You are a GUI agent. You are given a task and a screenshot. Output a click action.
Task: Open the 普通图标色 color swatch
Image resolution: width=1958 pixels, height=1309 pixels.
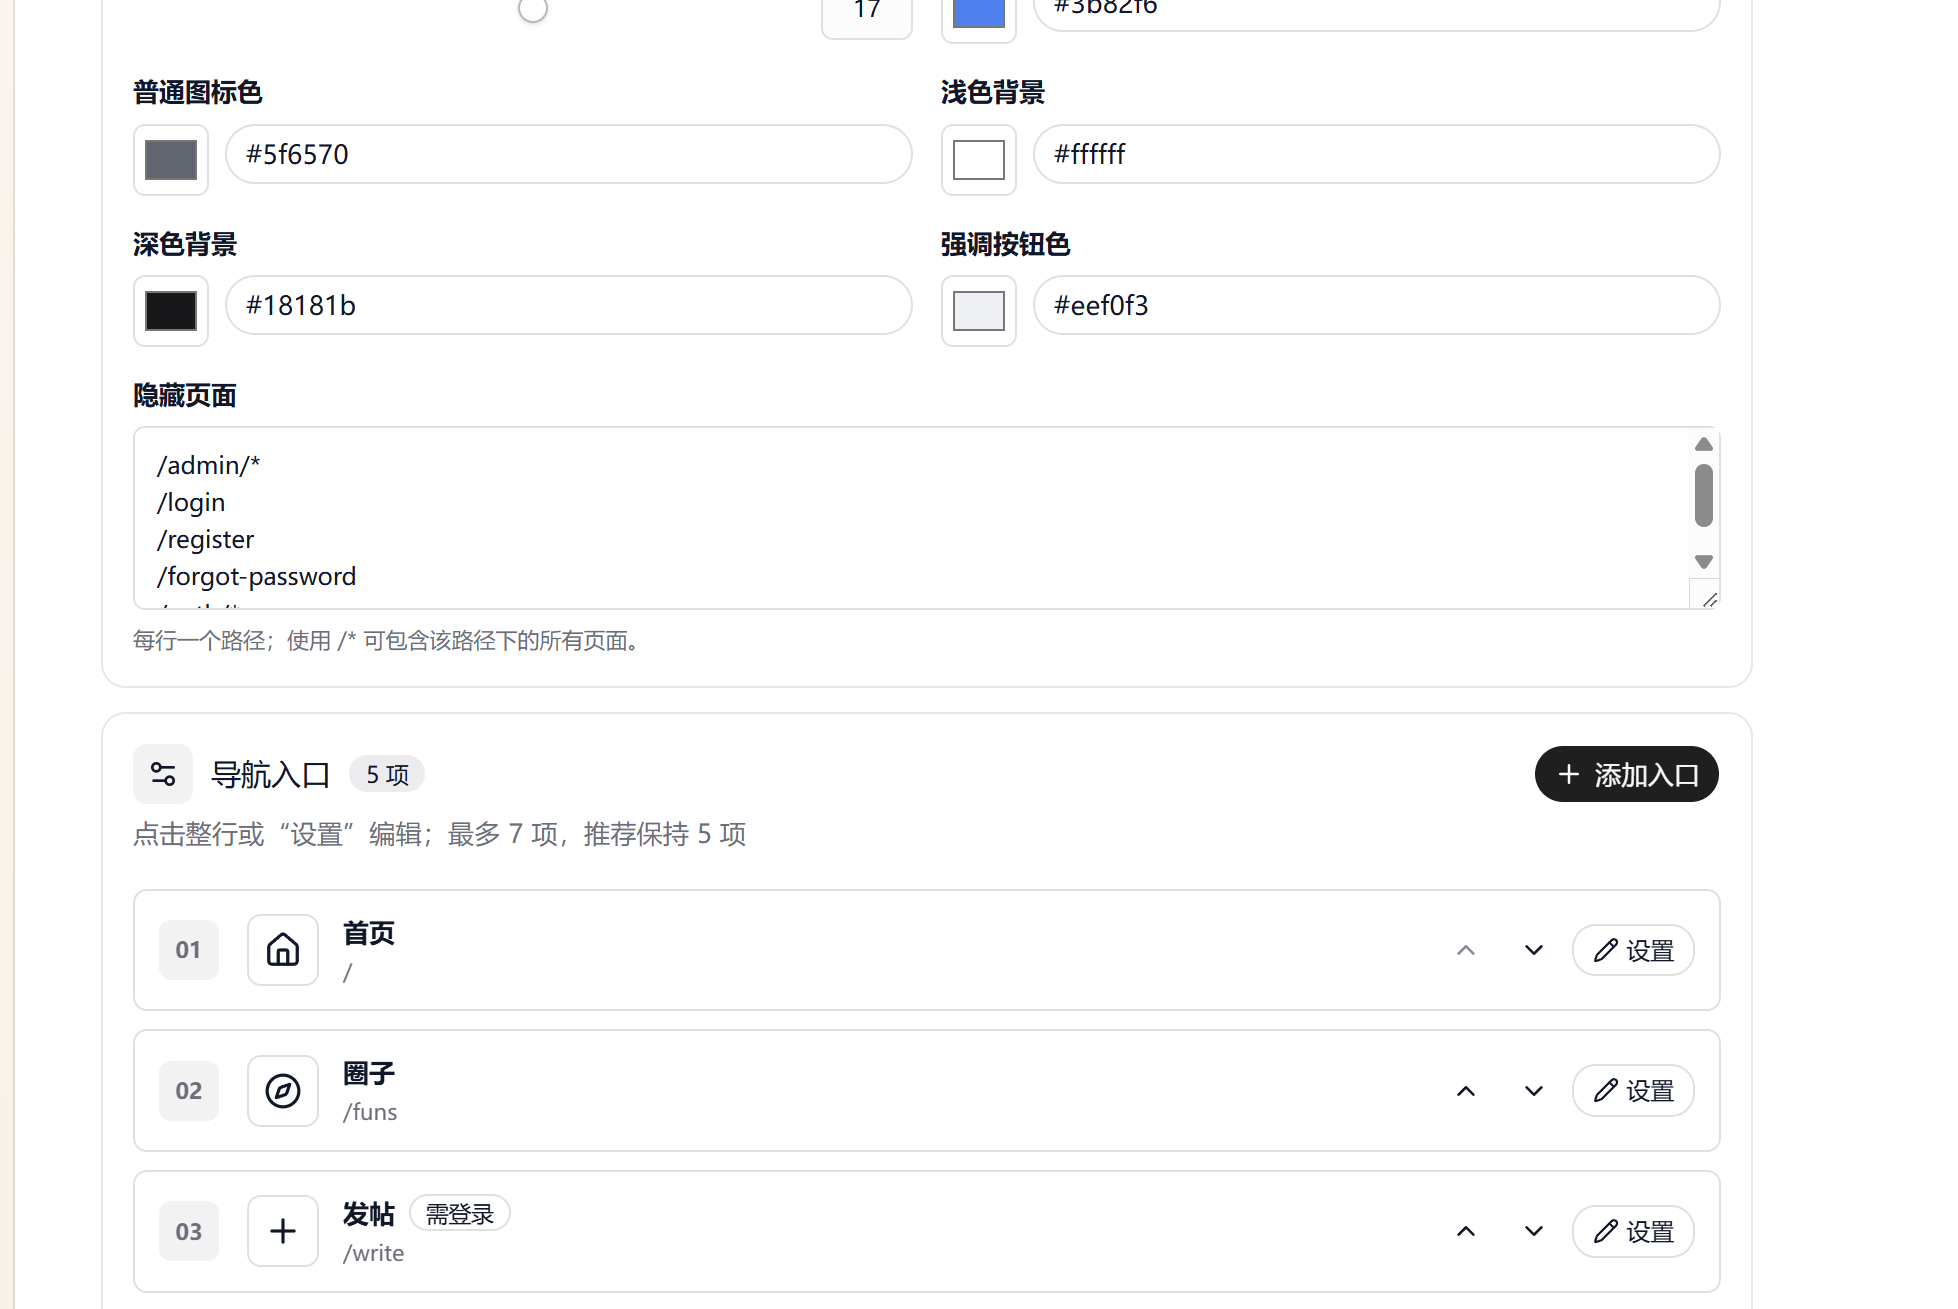tap(171, 160)
